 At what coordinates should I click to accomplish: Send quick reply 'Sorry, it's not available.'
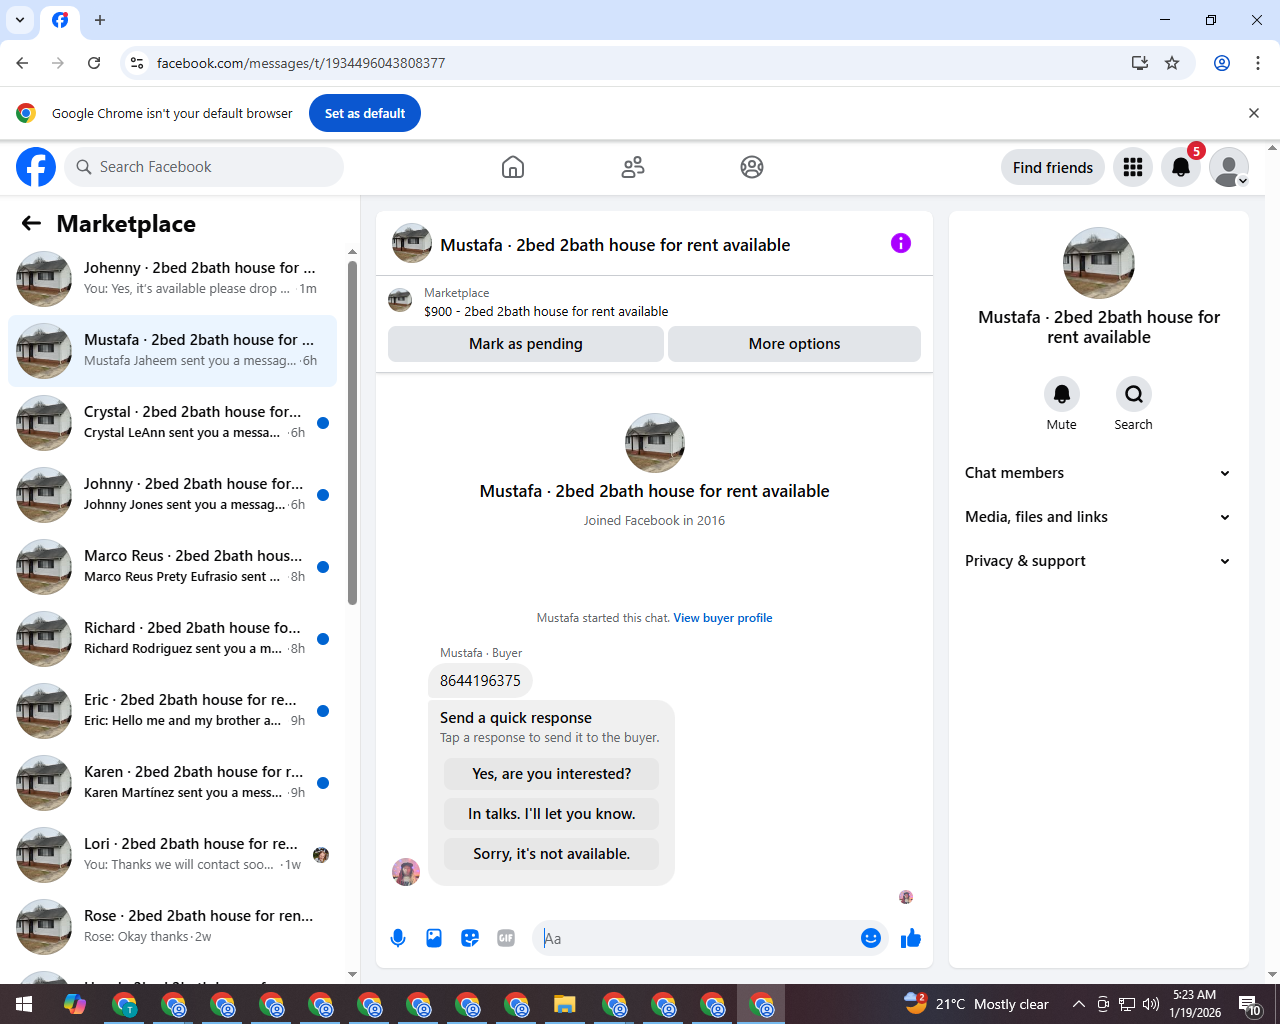tap(551, 854)
